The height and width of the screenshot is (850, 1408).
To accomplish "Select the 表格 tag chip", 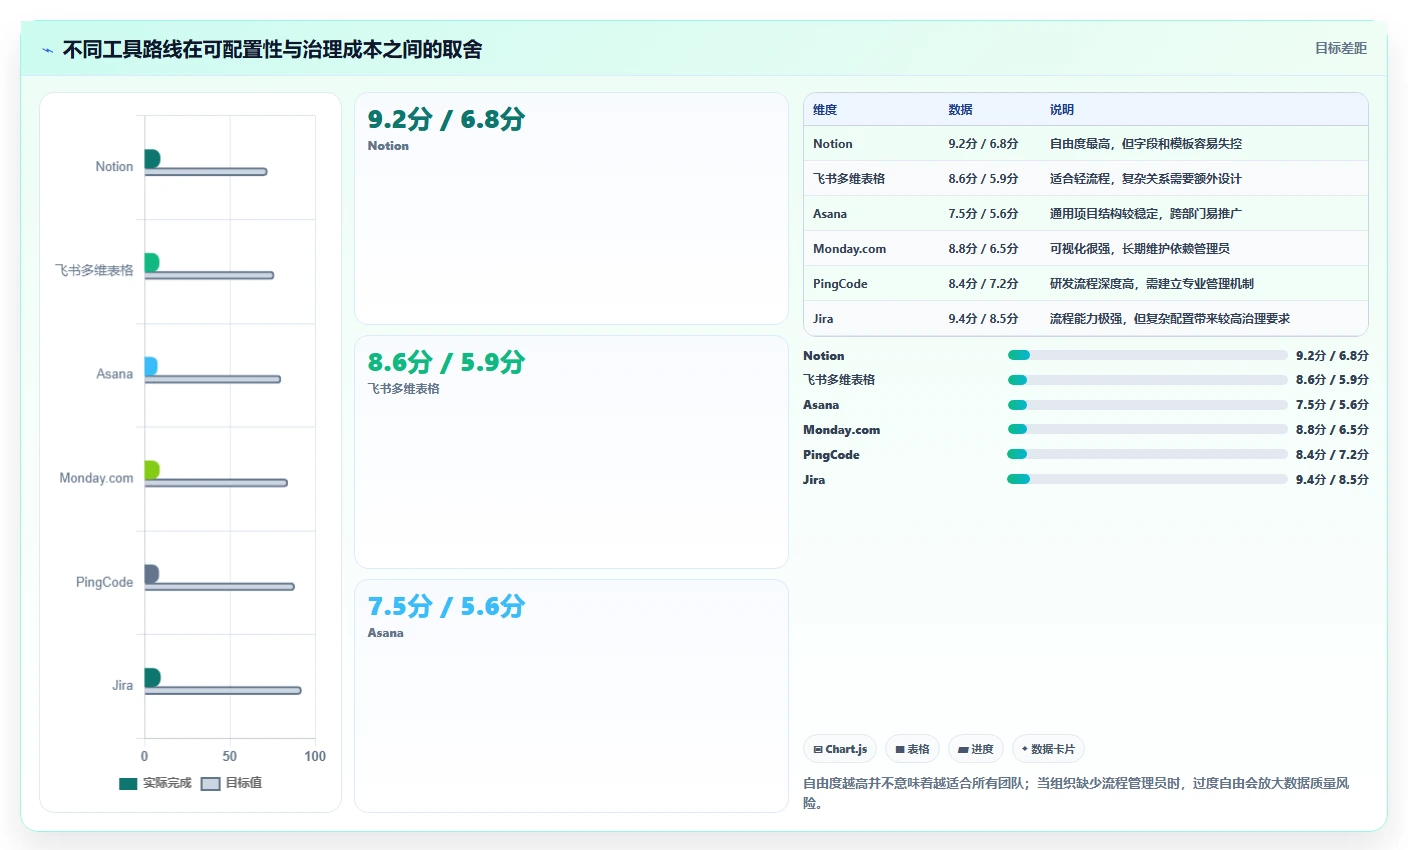I will (x=912, y=749).
